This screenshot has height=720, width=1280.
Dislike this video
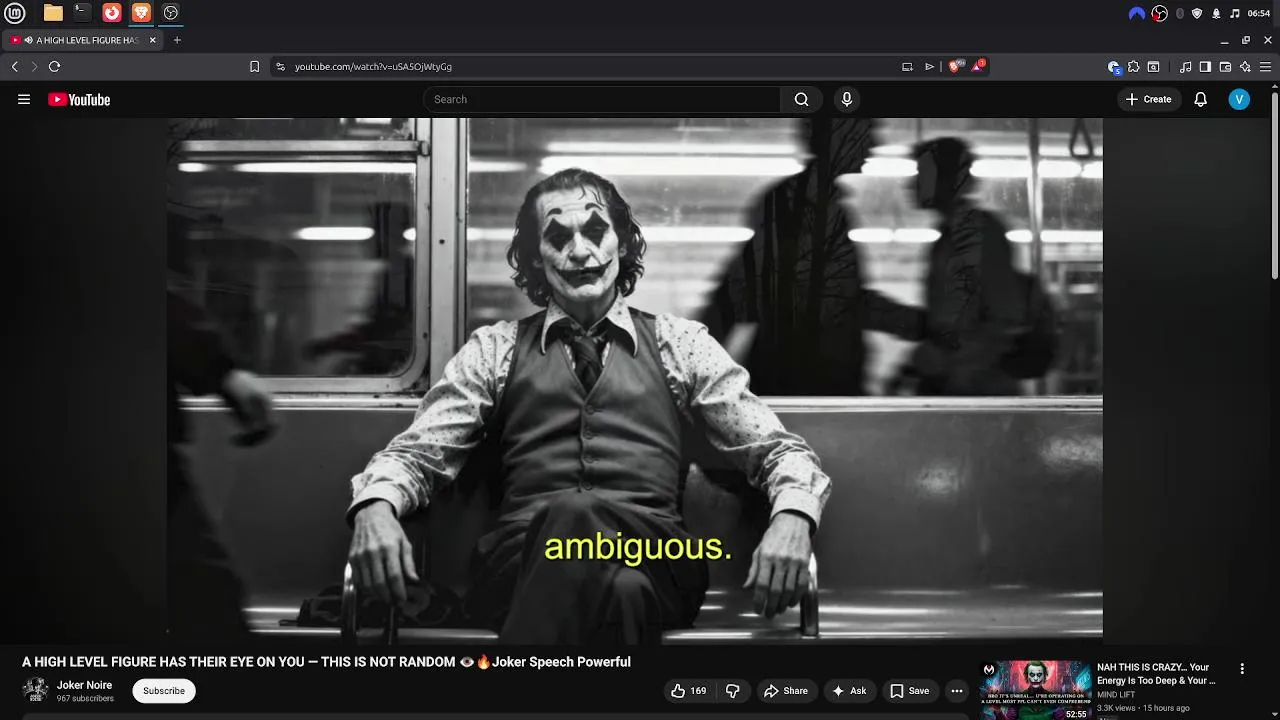tap(732, 691)
